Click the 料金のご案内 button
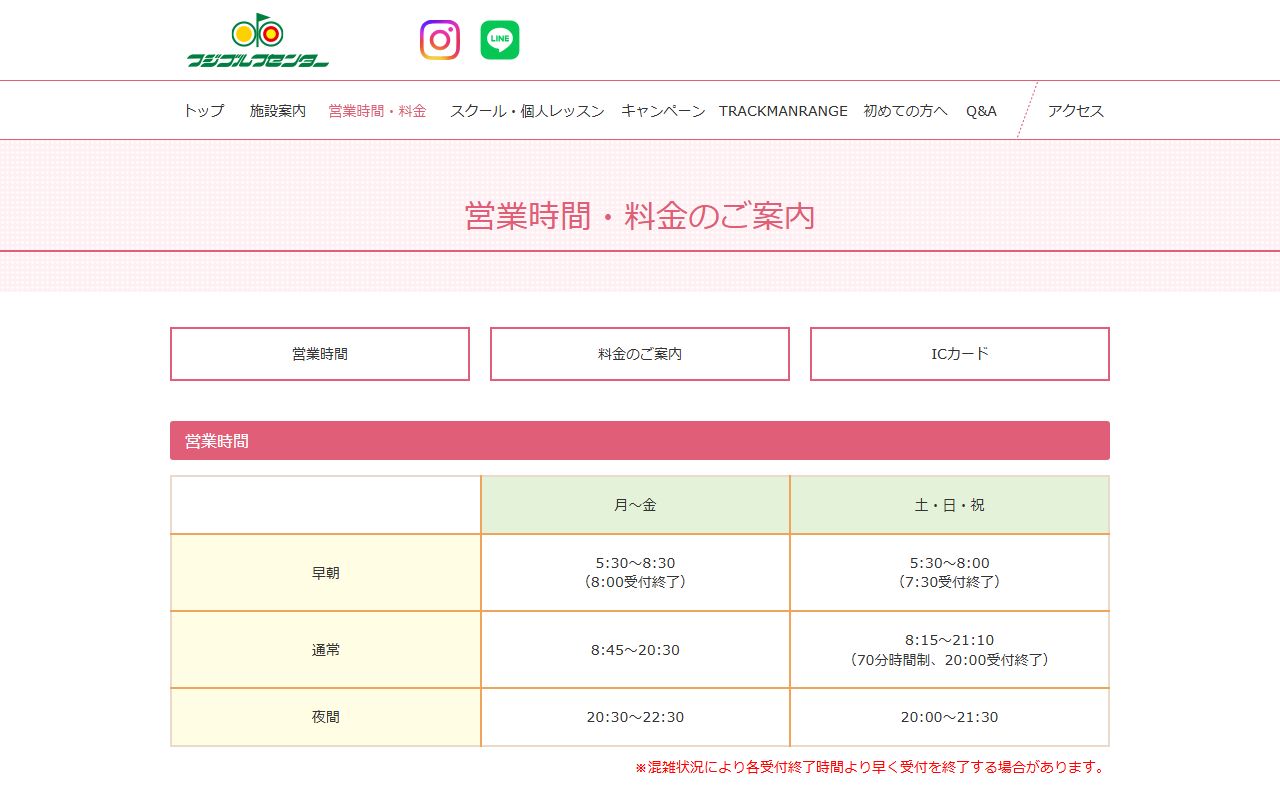 640,354
